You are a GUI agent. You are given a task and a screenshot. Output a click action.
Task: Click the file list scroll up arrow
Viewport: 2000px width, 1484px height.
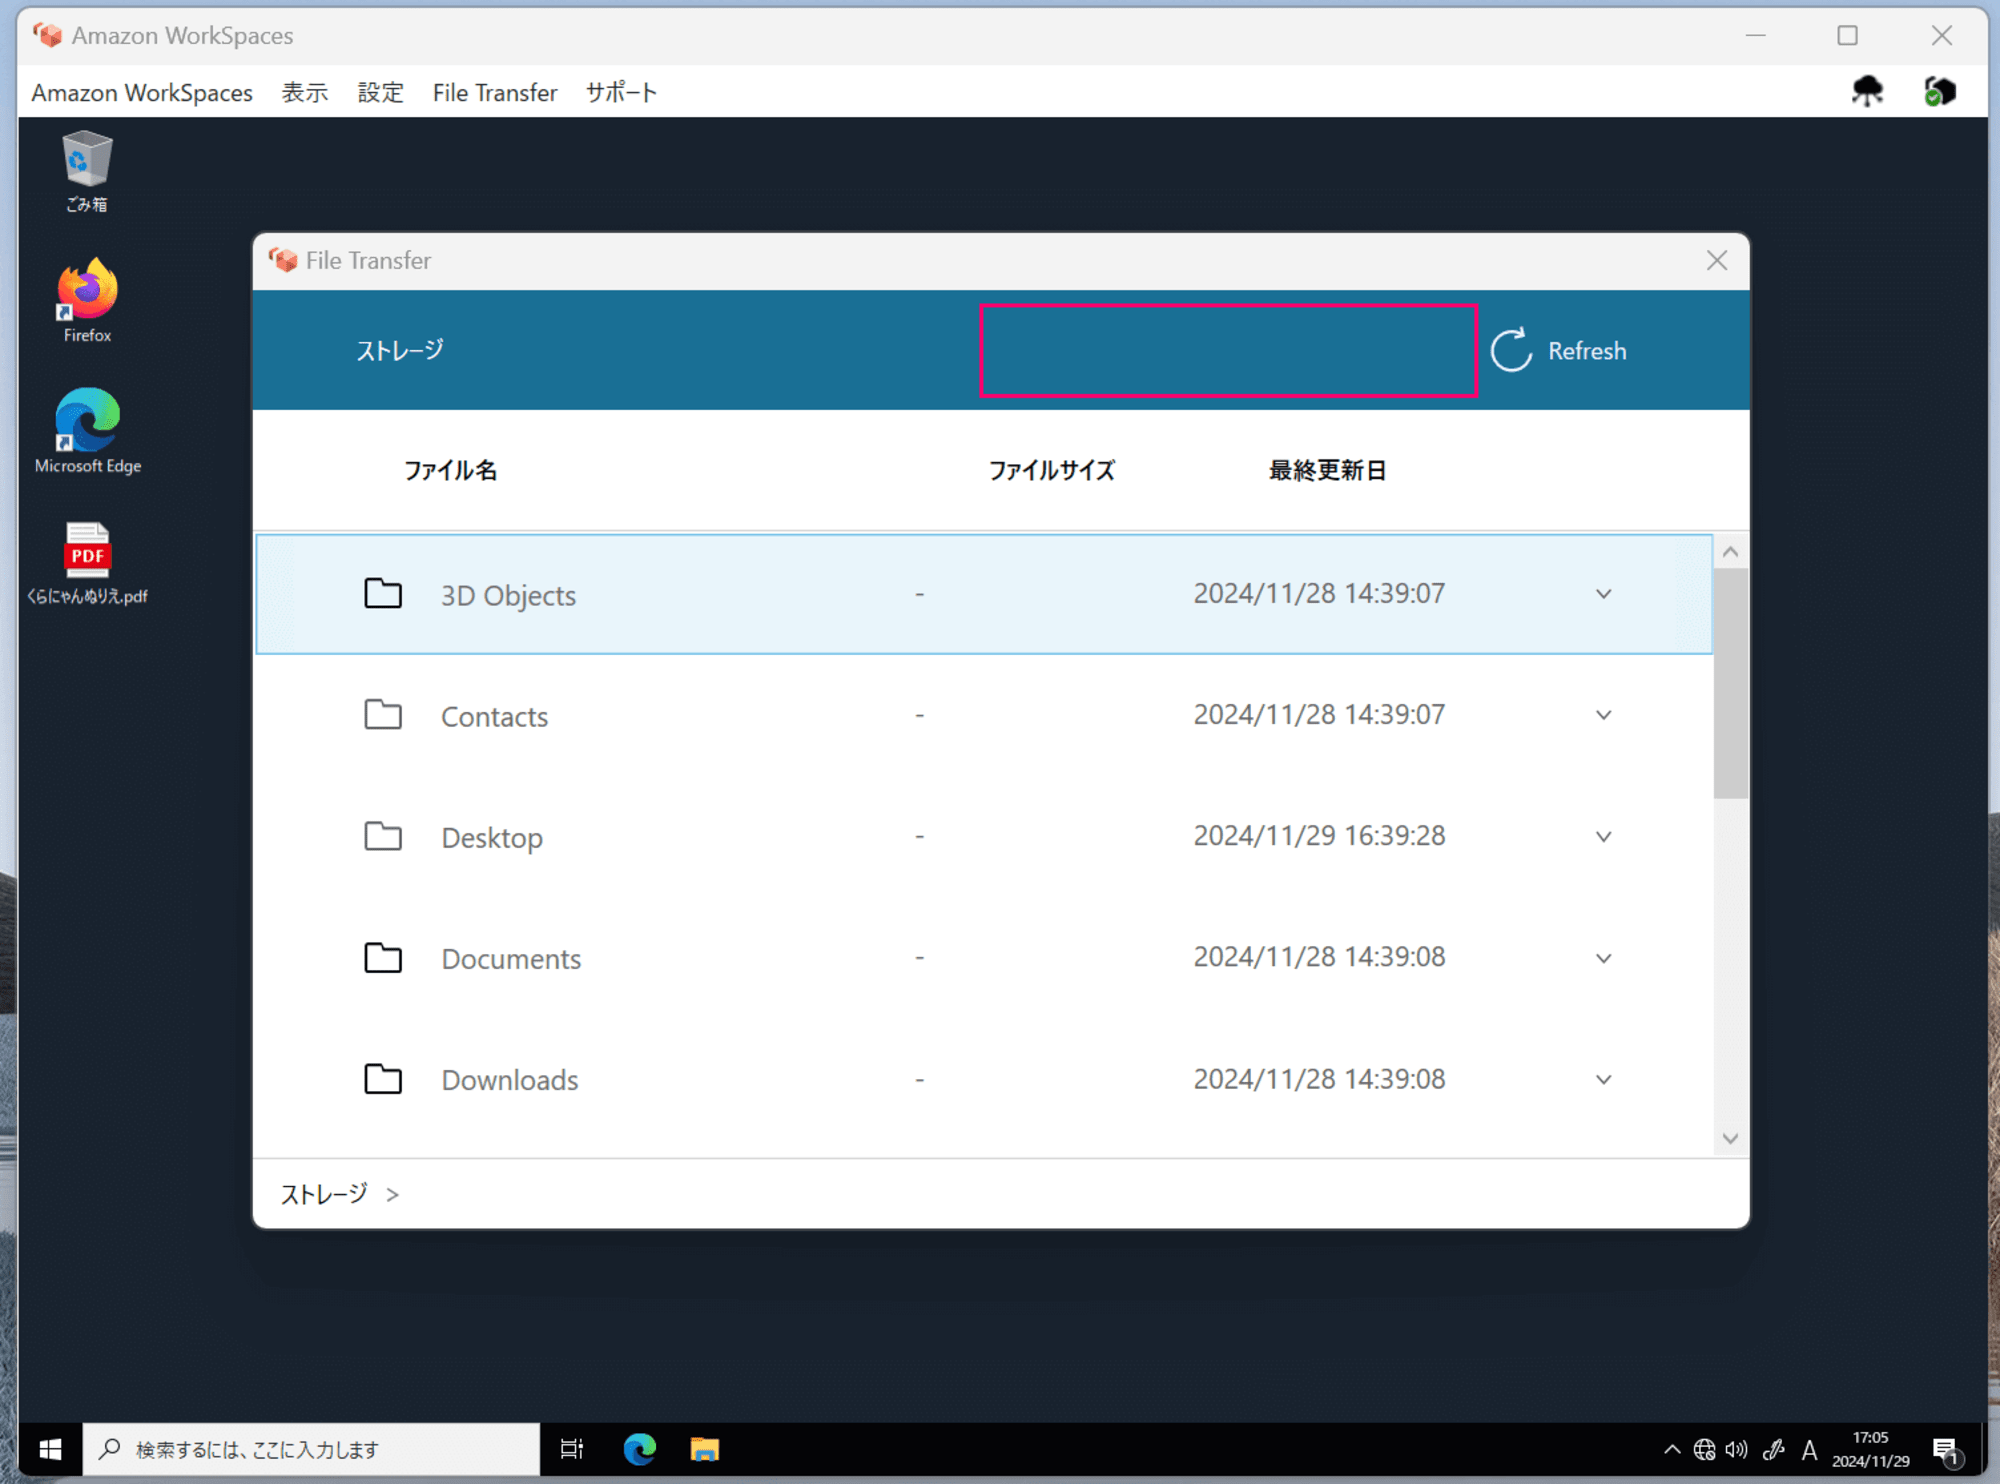pos(1731,552)
